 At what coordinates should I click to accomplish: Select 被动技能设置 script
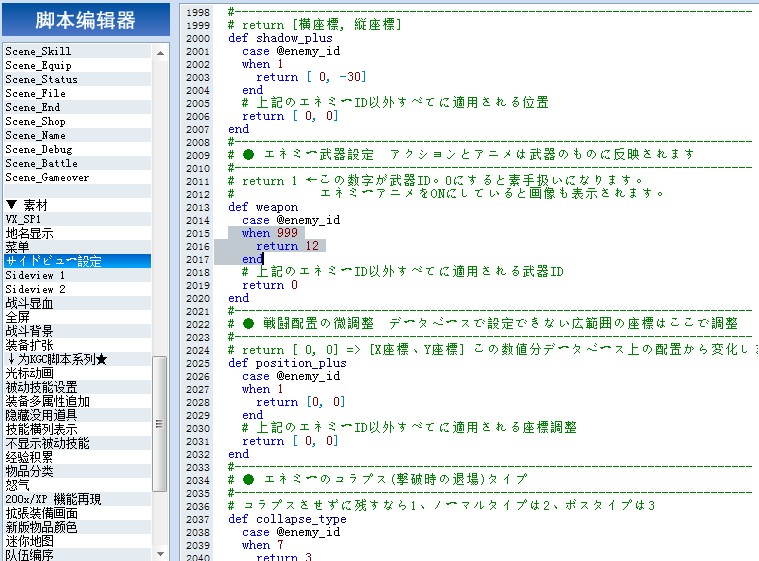[78, 388]
